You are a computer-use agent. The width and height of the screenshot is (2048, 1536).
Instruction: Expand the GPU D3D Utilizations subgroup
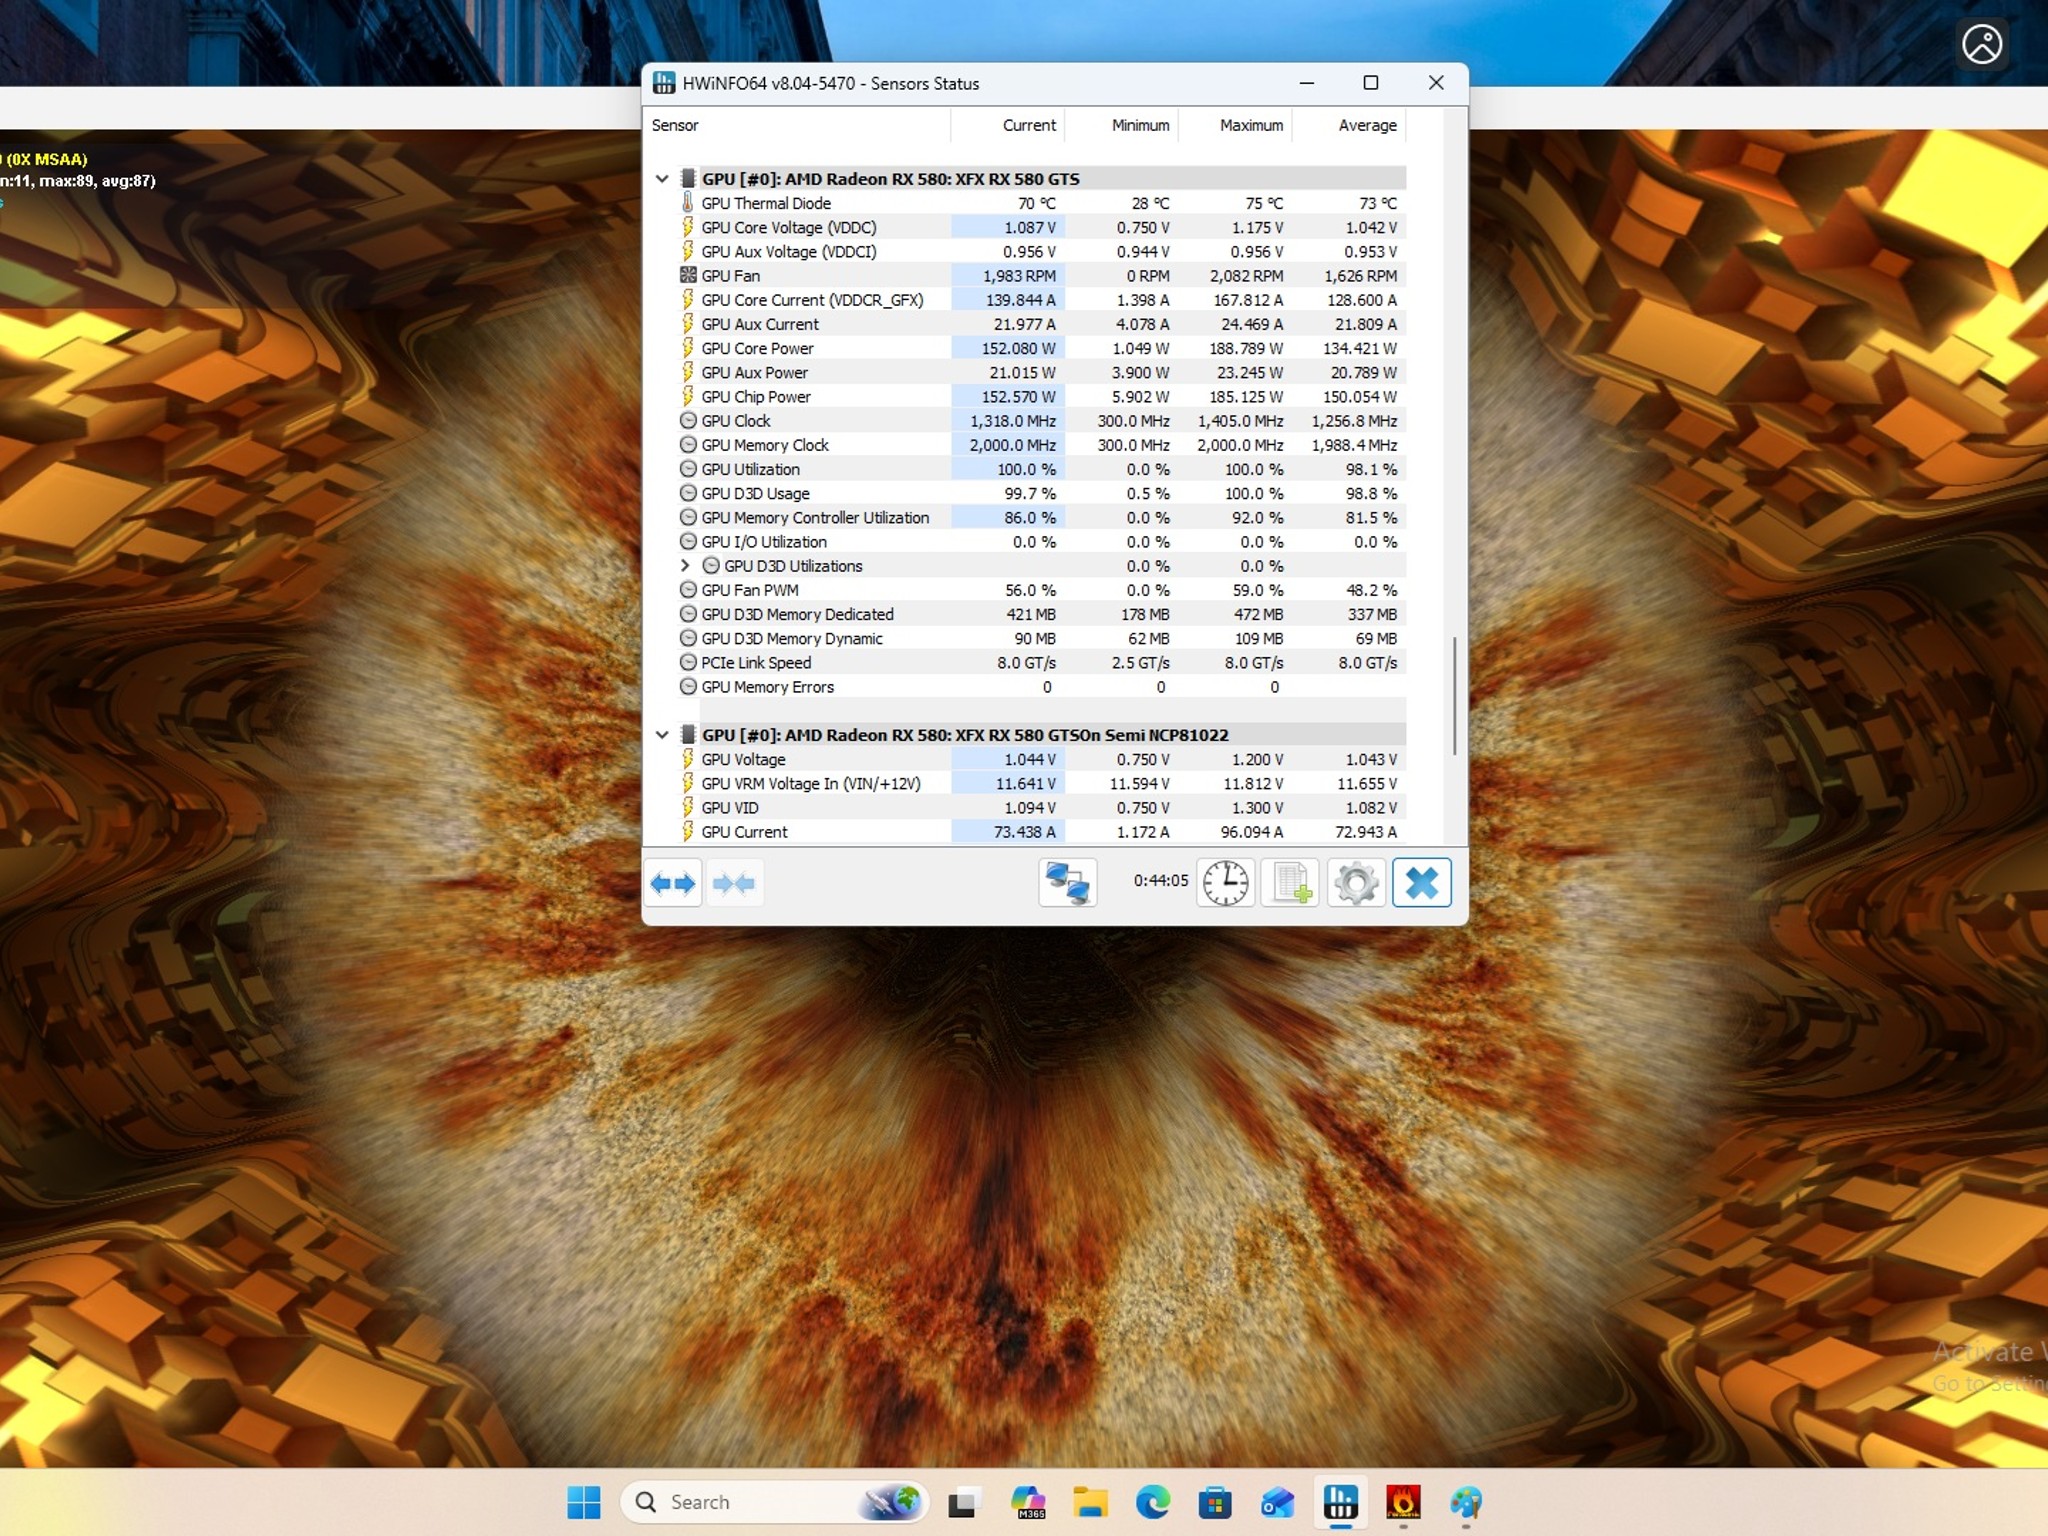click(685, 566)
